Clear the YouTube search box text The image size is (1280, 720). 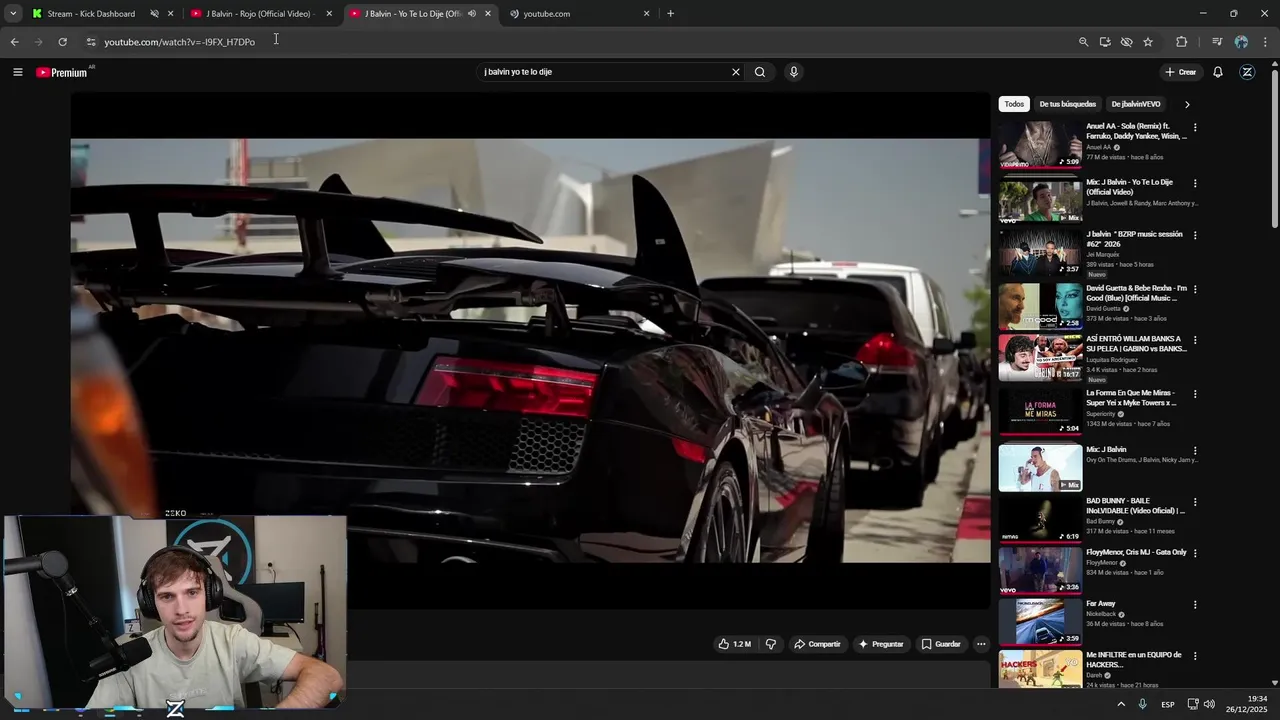click(x=736, y=72)
